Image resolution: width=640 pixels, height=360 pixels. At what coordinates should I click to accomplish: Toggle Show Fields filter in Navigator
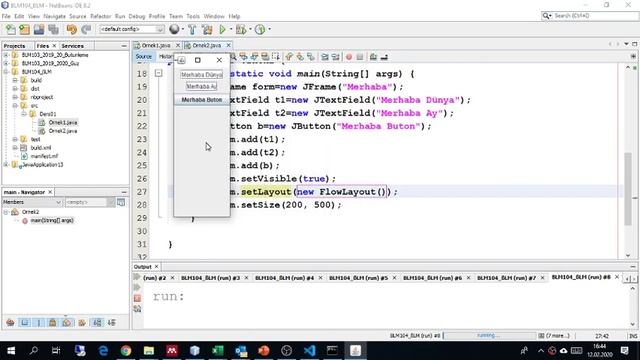(x=25, y=322)
